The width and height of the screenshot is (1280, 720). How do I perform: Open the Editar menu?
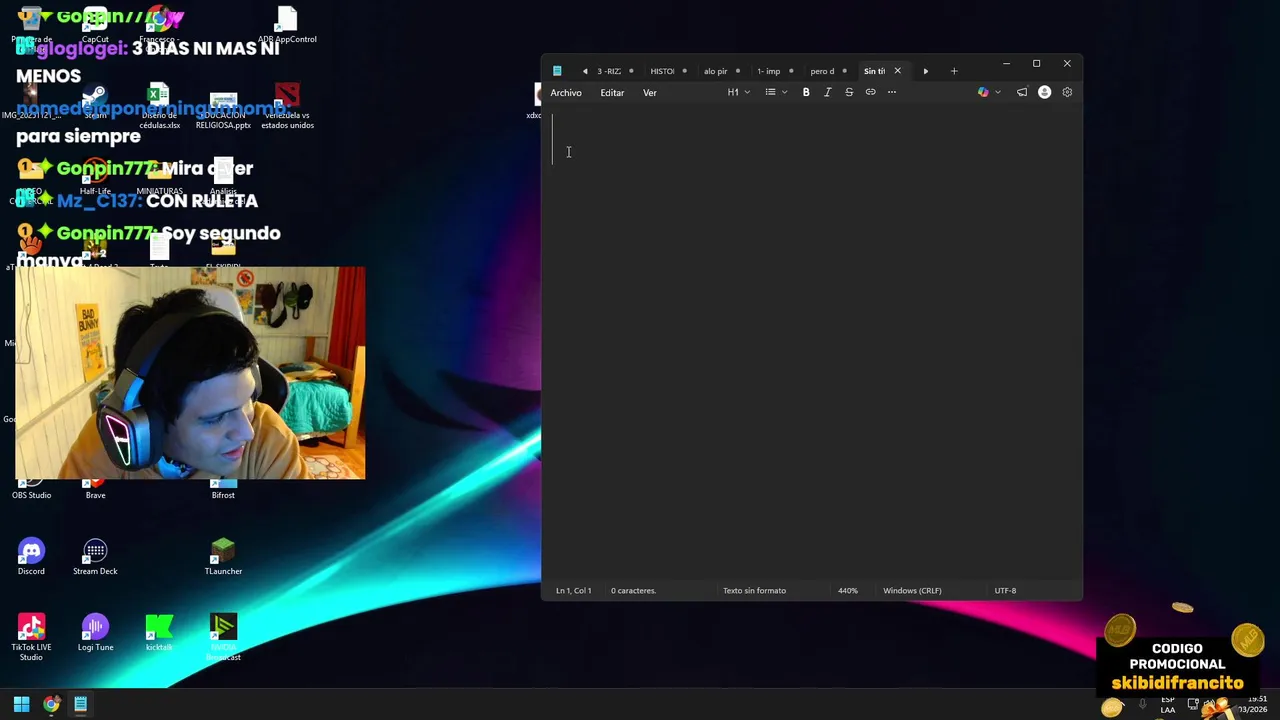(x=612, y=93)
